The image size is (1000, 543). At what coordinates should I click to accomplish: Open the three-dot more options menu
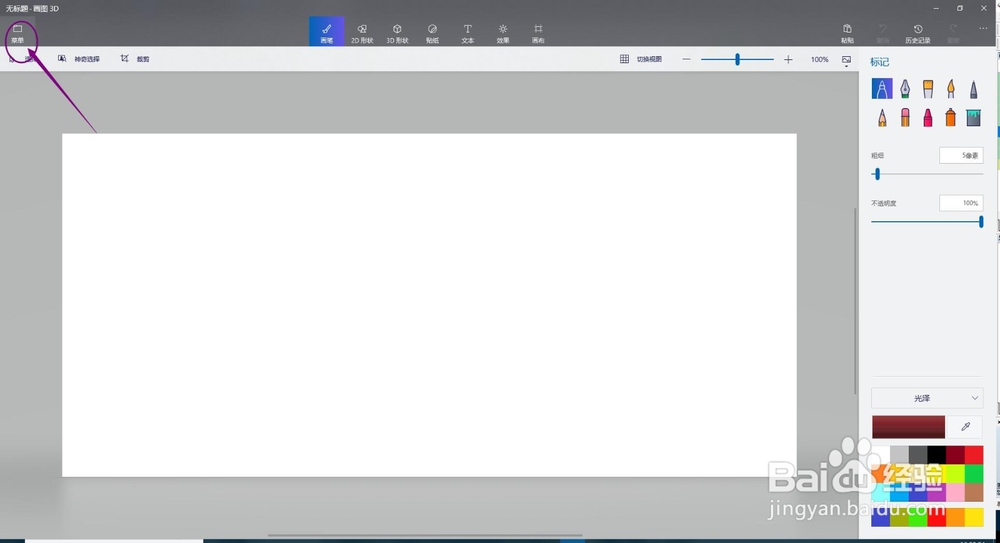point(983,29)
